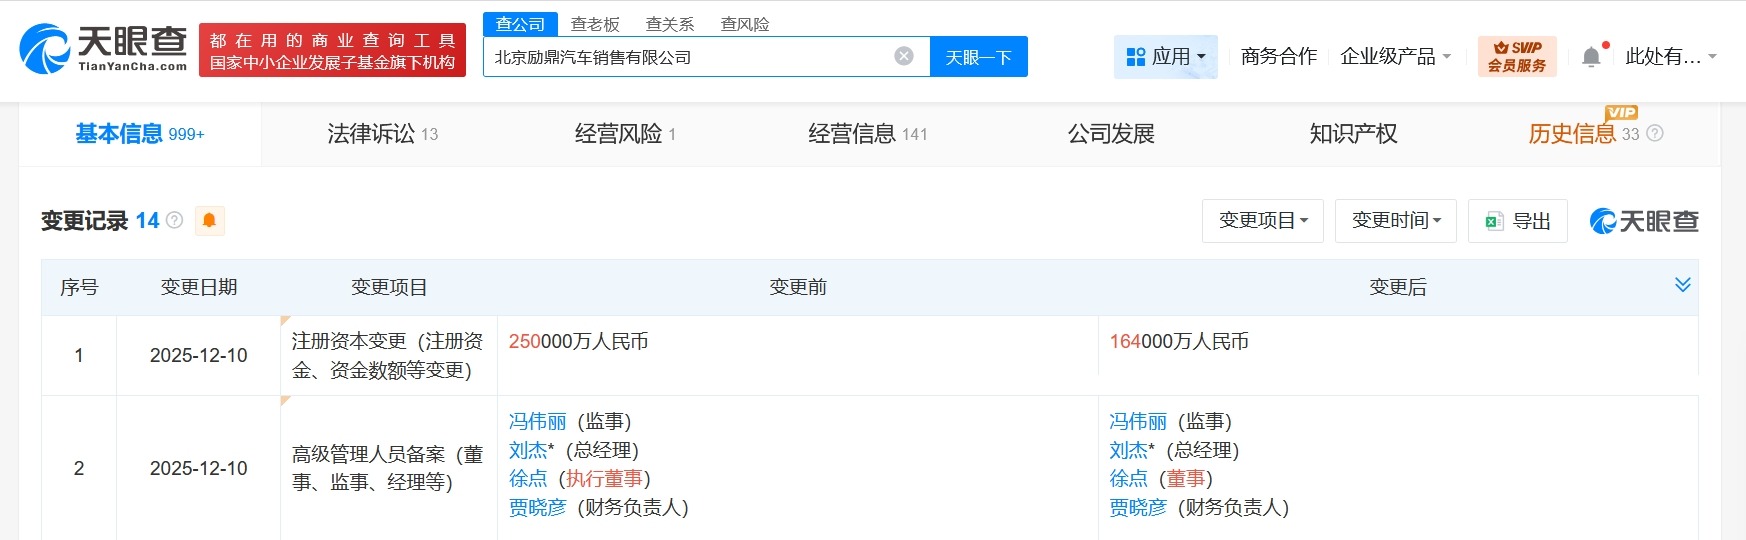This screenshot has width=1746, height=540.
Task: Open 冯伟丽 link in 变更前 column
Action: [x=538, y=422]
